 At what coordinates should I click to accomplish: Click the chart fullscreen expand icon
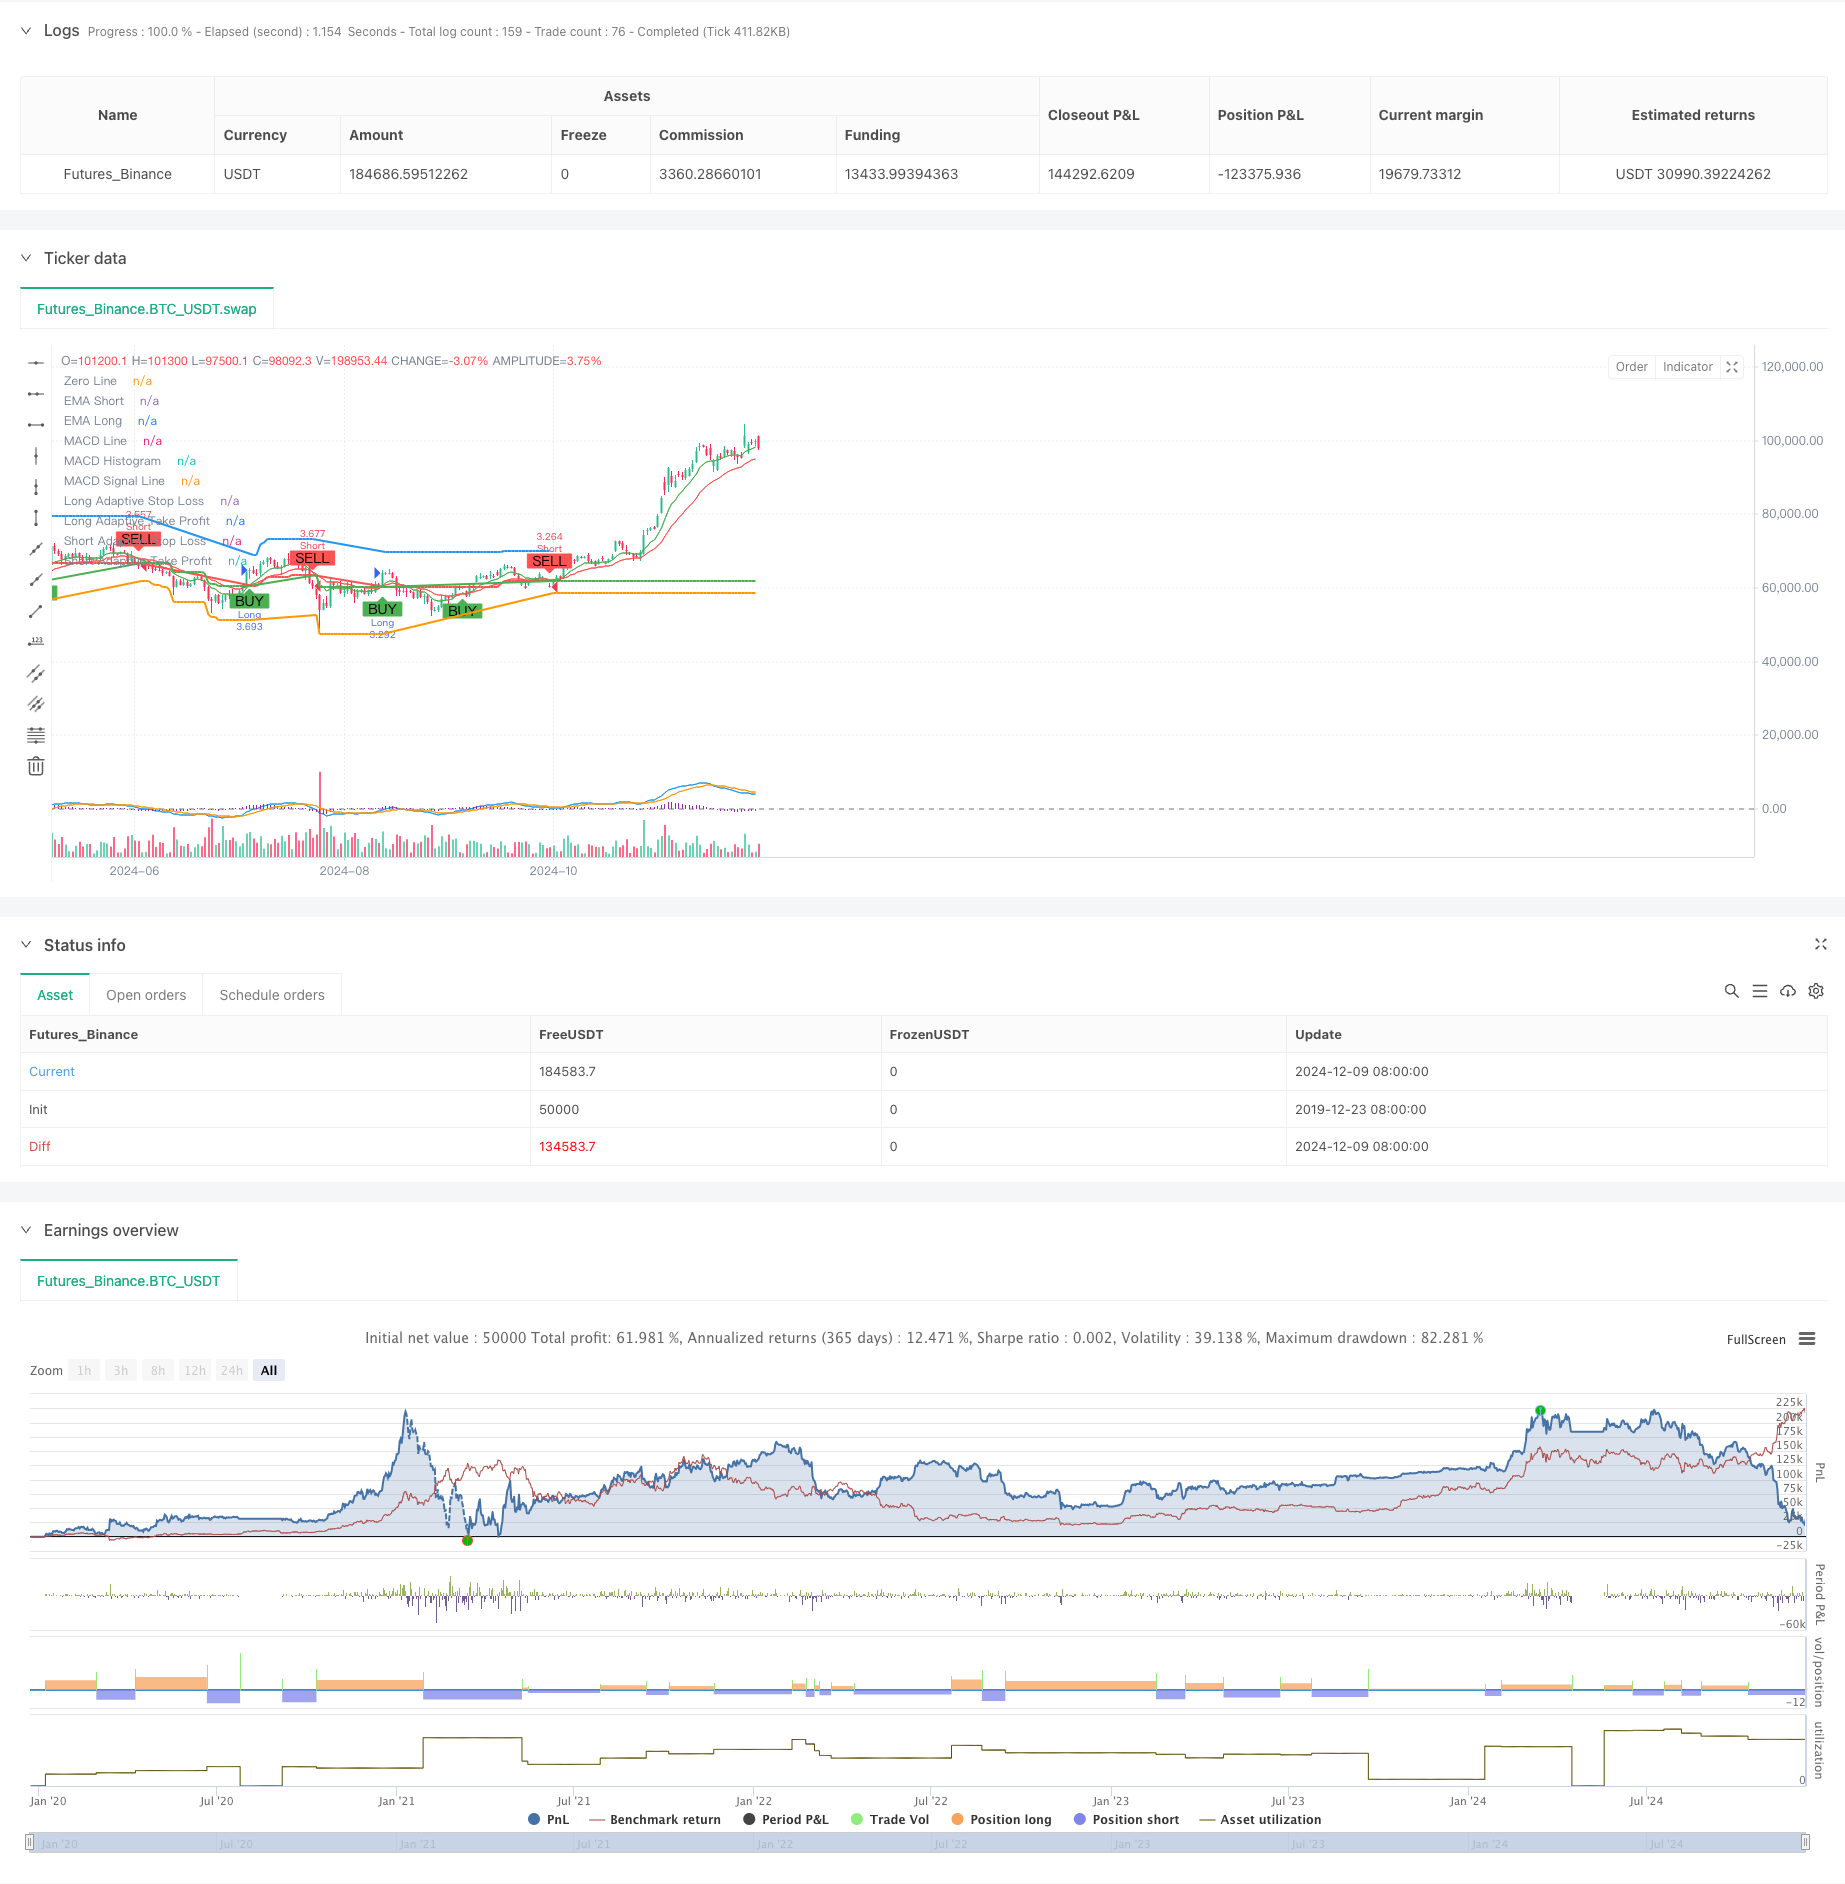click(x=1733, y=367)
